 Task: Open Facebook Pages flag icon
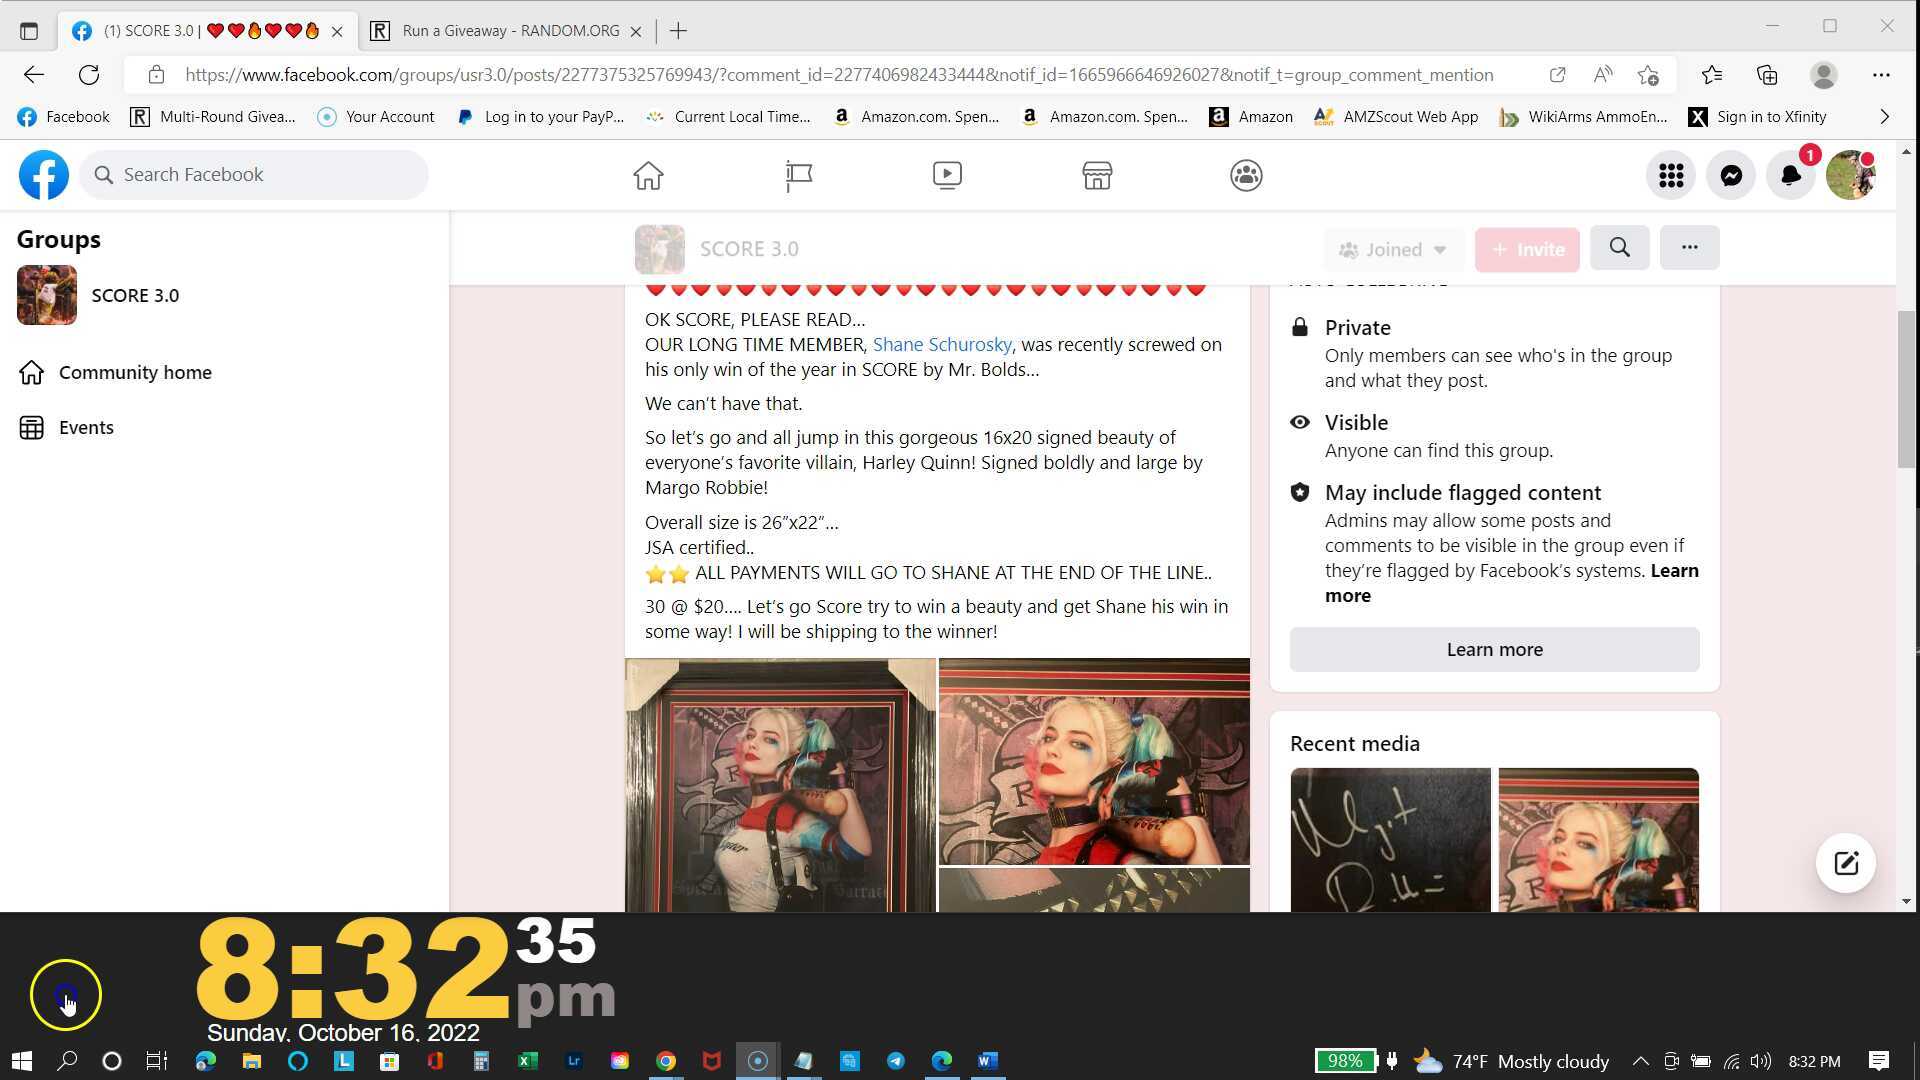click(798, 175)
